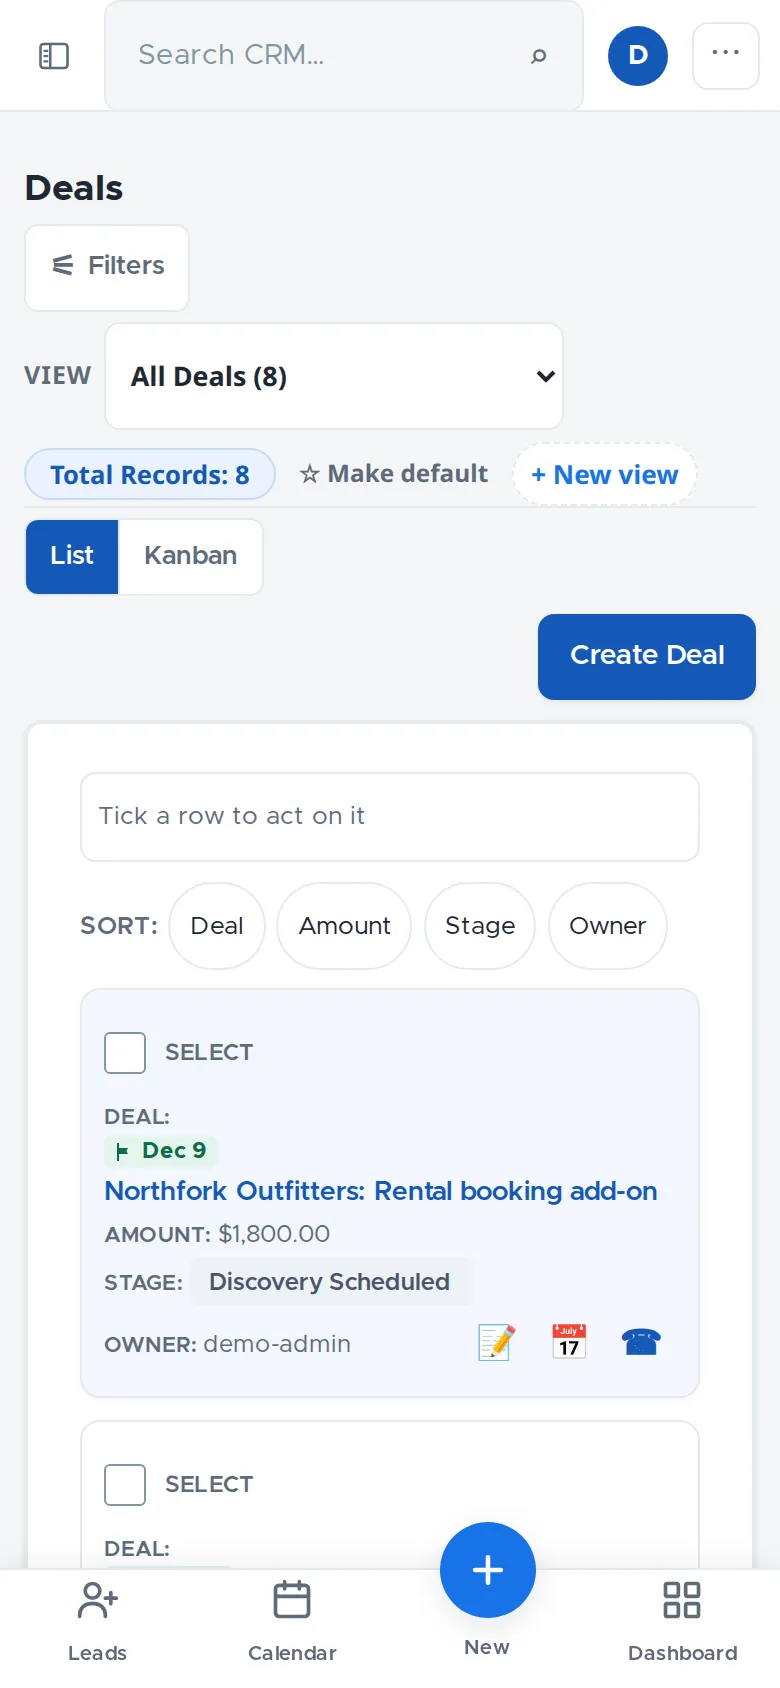Sort by Owner
This screenshot has width=780, height=1688.
[x=608, y=926]
